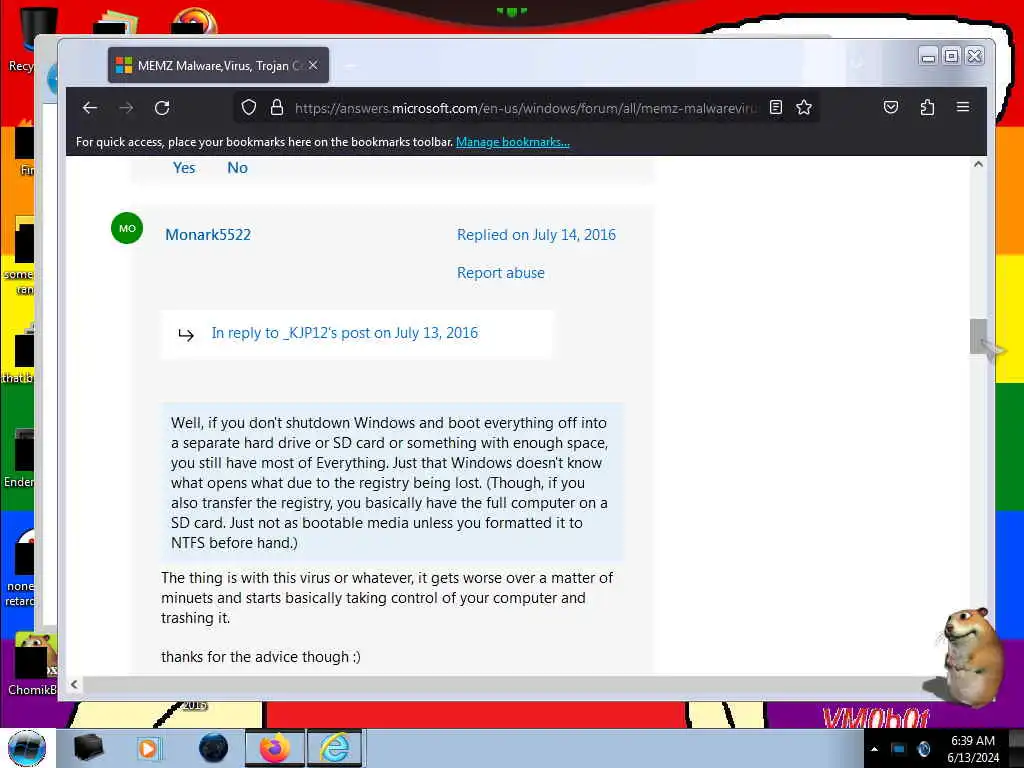Image resolution: width=1024 pixels, height=768 pixels.
Task: Click the vertical scrollbar up arrow
Action: point(978,165)
